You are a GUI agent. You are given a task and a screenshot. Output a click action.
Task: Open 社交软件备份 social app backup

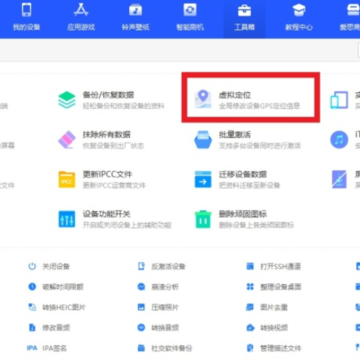point(165,348)
